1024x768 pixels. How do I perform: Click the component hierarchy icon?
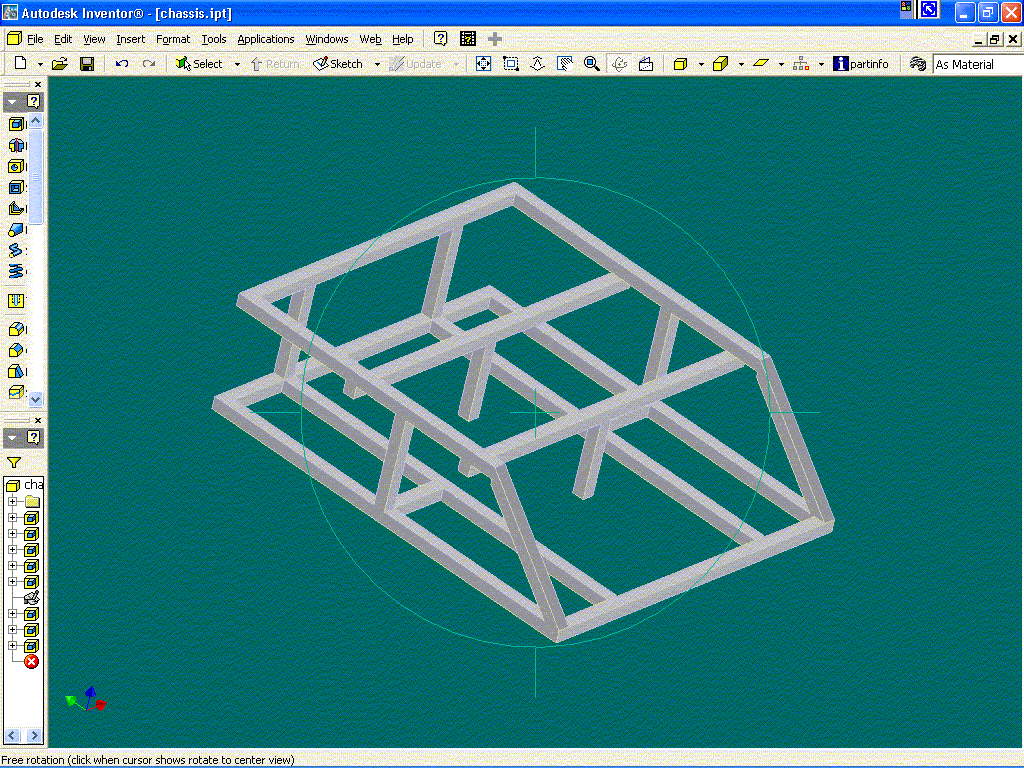(x=801, y=64)
